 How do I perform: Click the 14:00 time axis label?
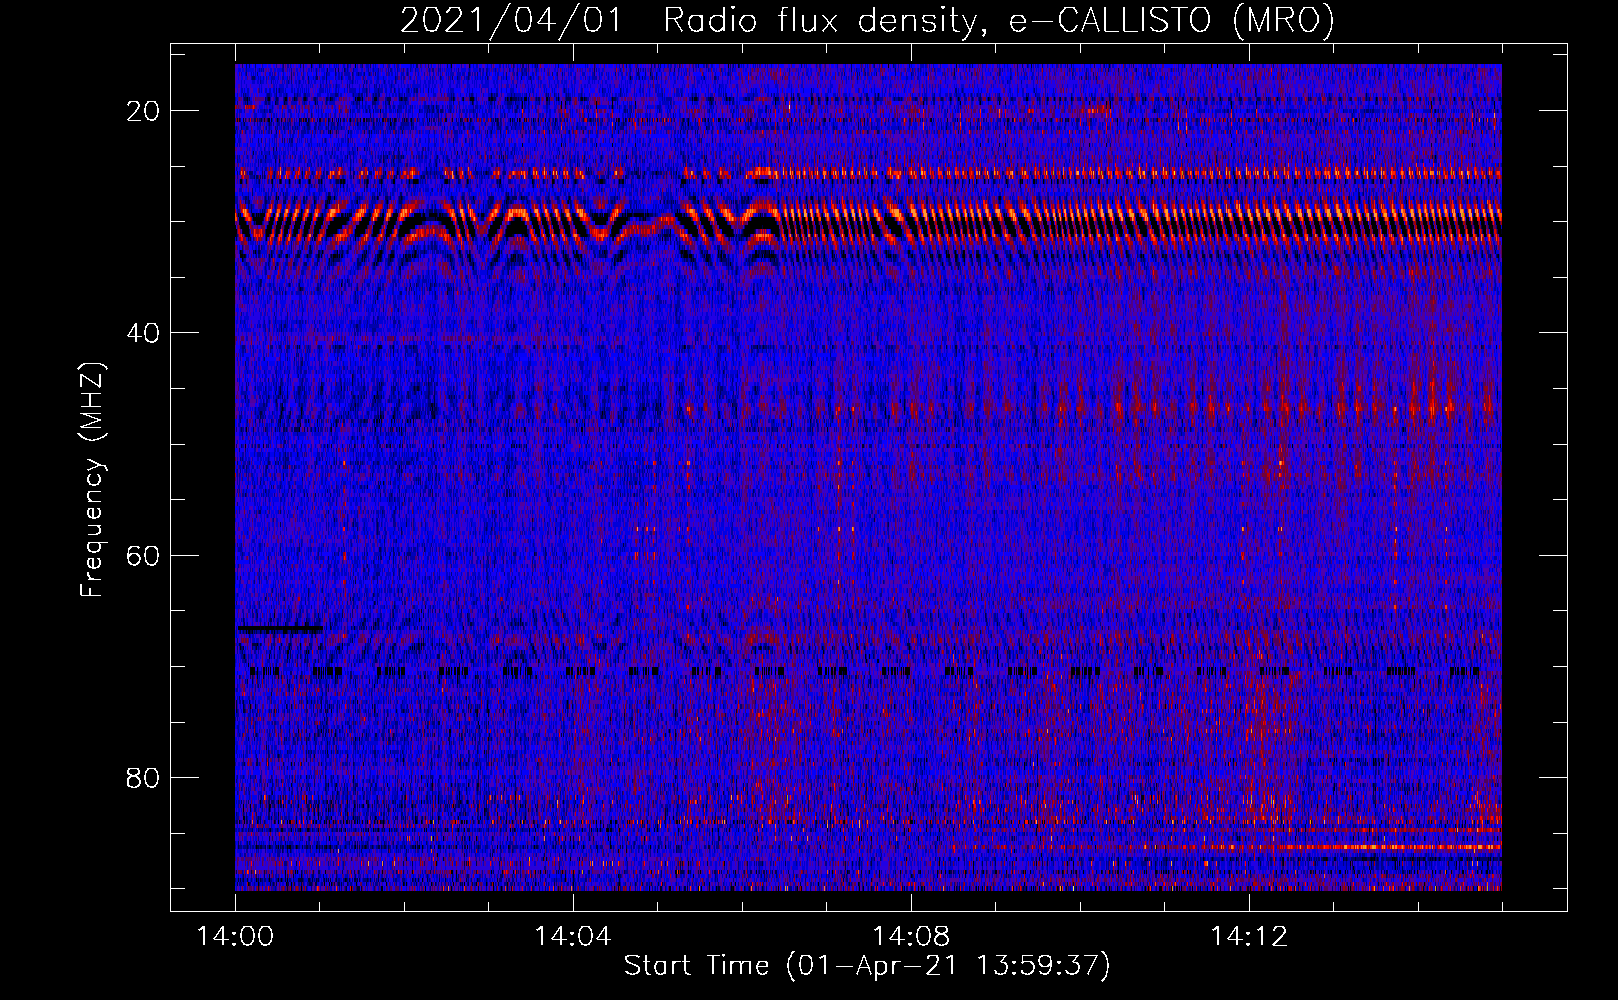(x=236, y=937)
